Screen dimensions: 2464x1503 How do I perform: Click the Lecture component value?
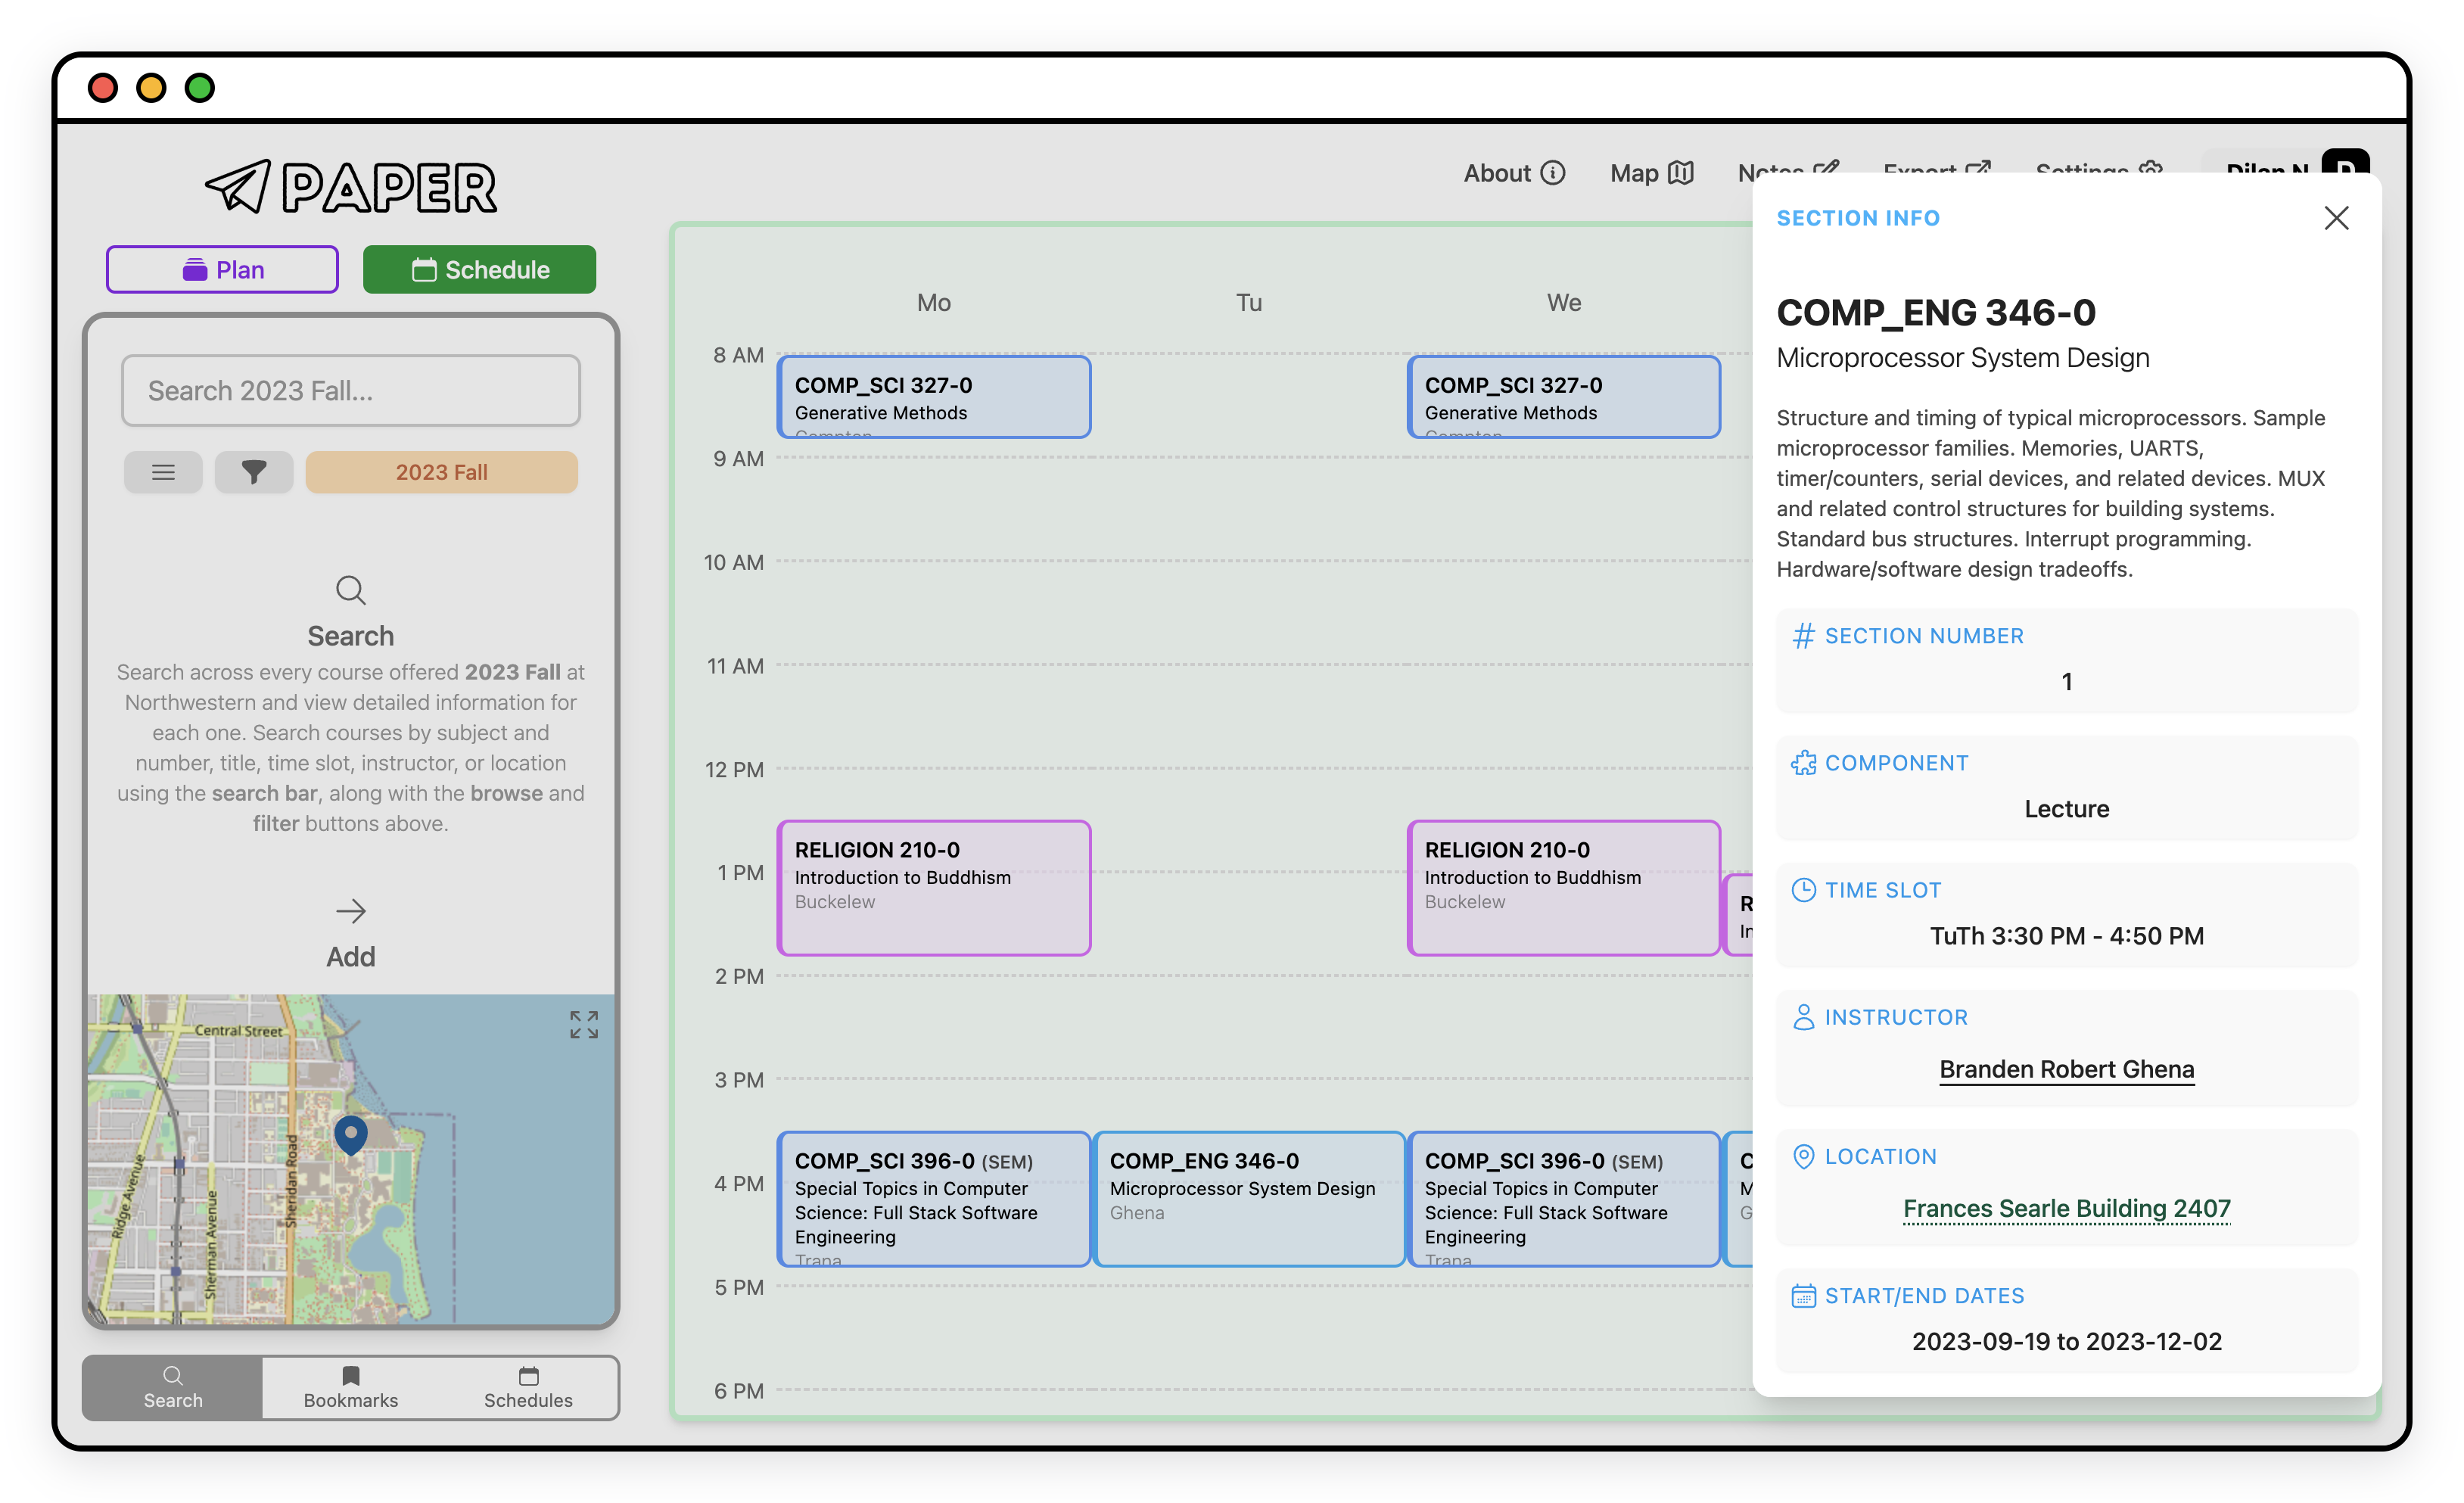click(2066, 809)
